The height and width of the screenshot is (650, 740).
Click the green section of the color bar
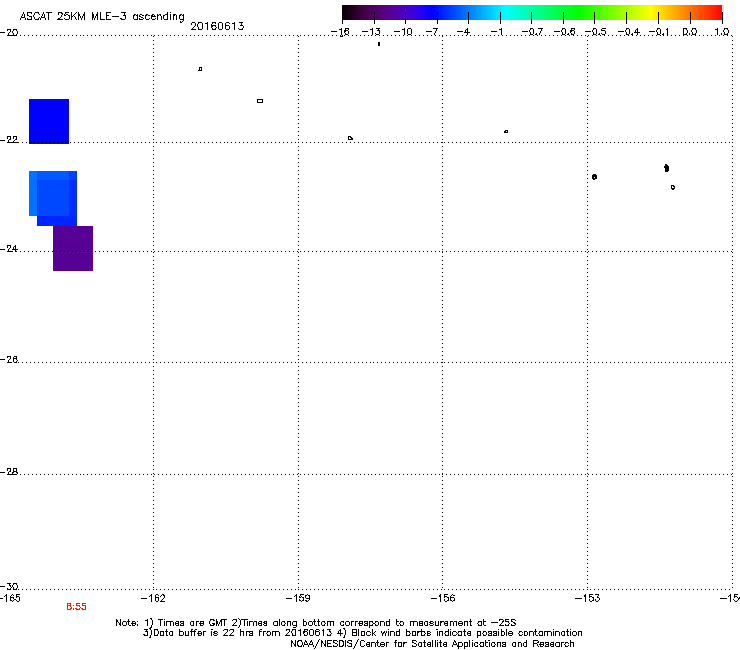[578, 13]
